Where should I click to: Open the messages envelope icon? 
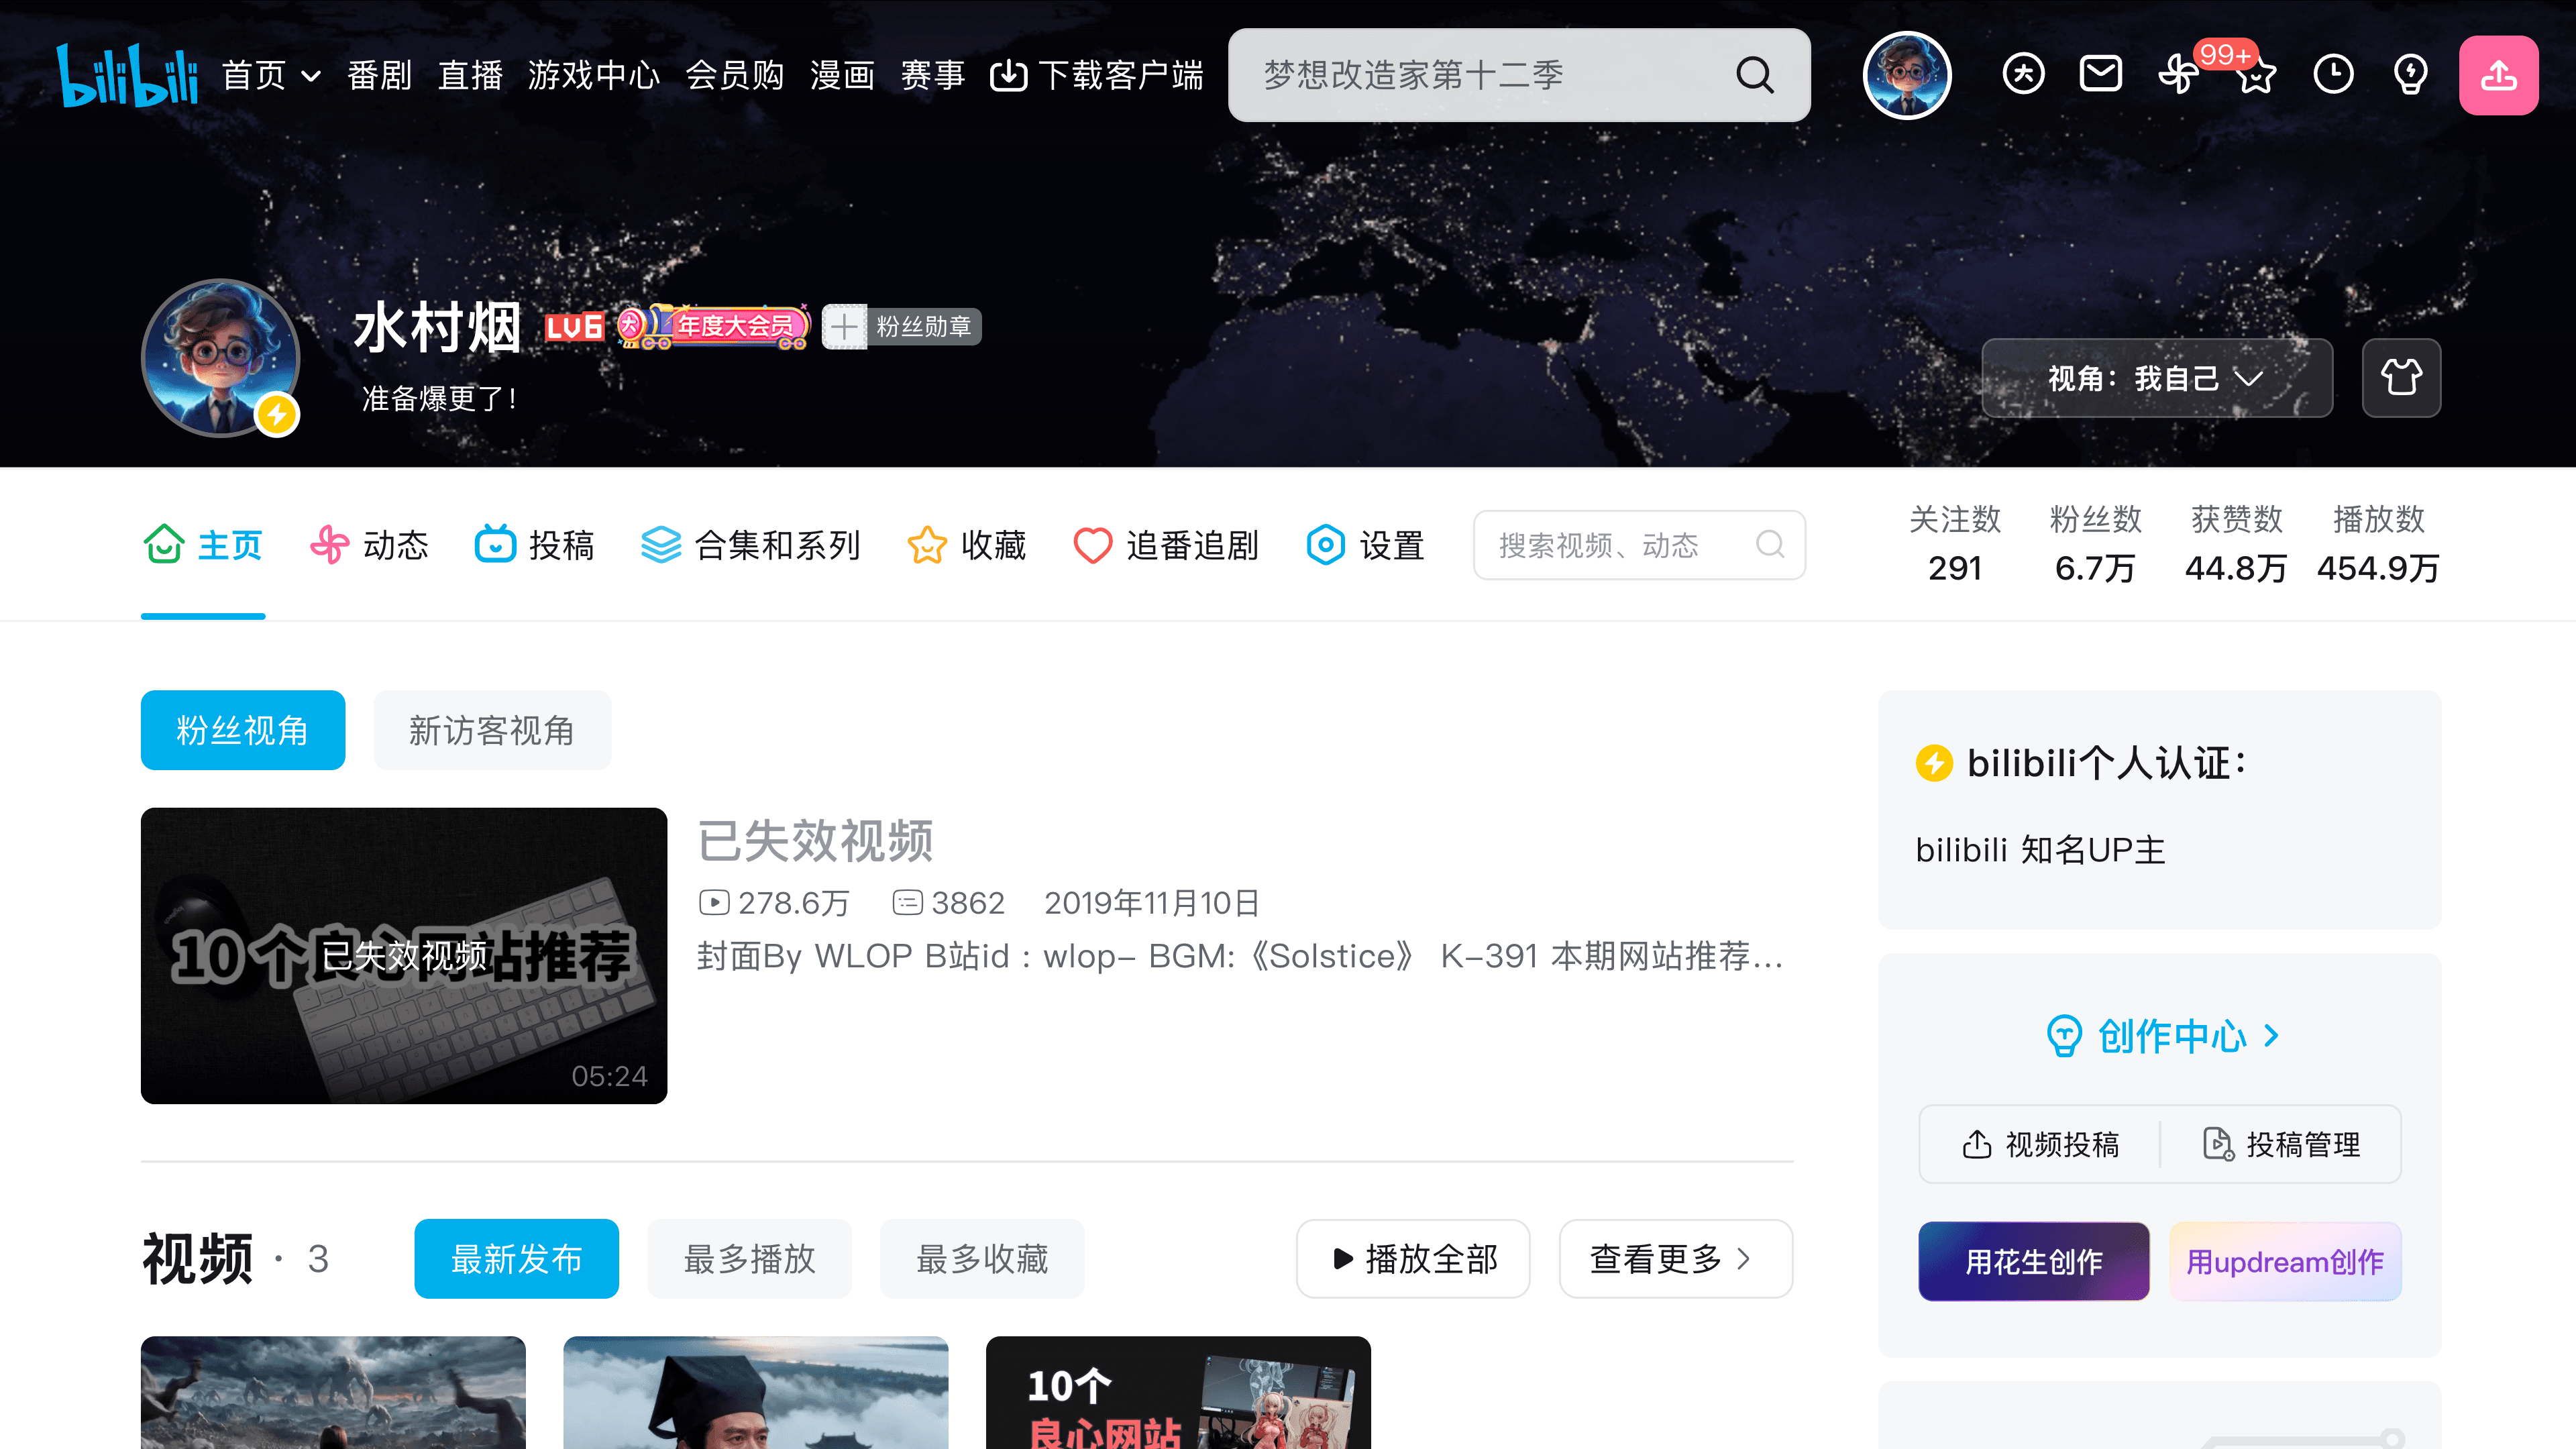click(x=2100, y=74)
